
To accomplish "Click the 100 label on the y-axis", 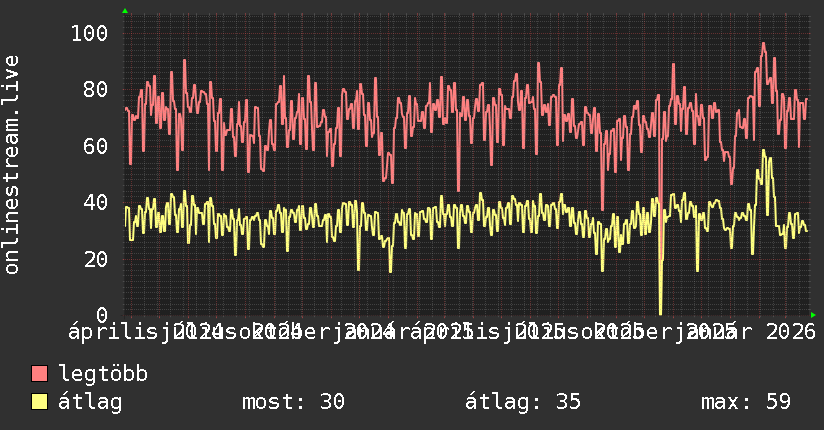I will coord(89,33).
